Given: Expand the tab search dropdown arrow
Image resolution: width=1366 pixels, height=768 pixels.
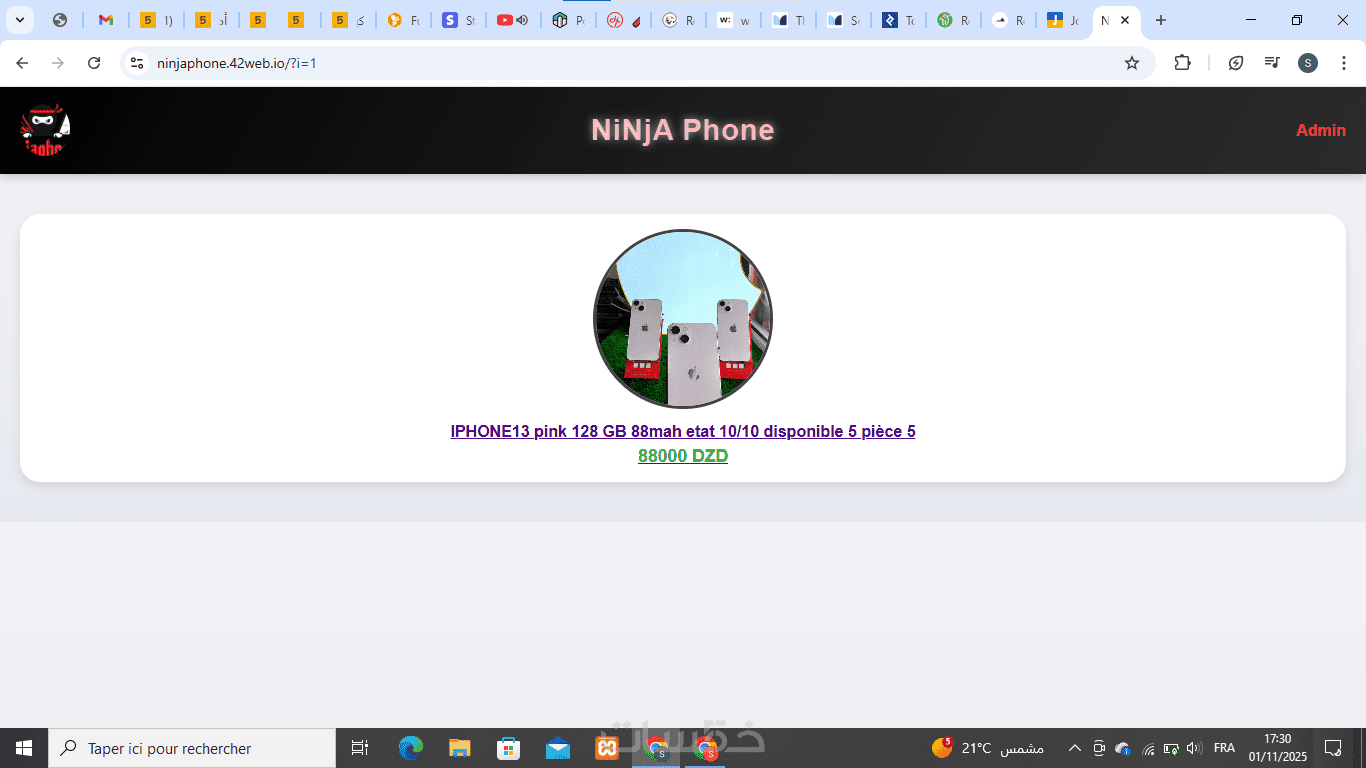Looking at the screenshot, I should (x=19, y=20).
